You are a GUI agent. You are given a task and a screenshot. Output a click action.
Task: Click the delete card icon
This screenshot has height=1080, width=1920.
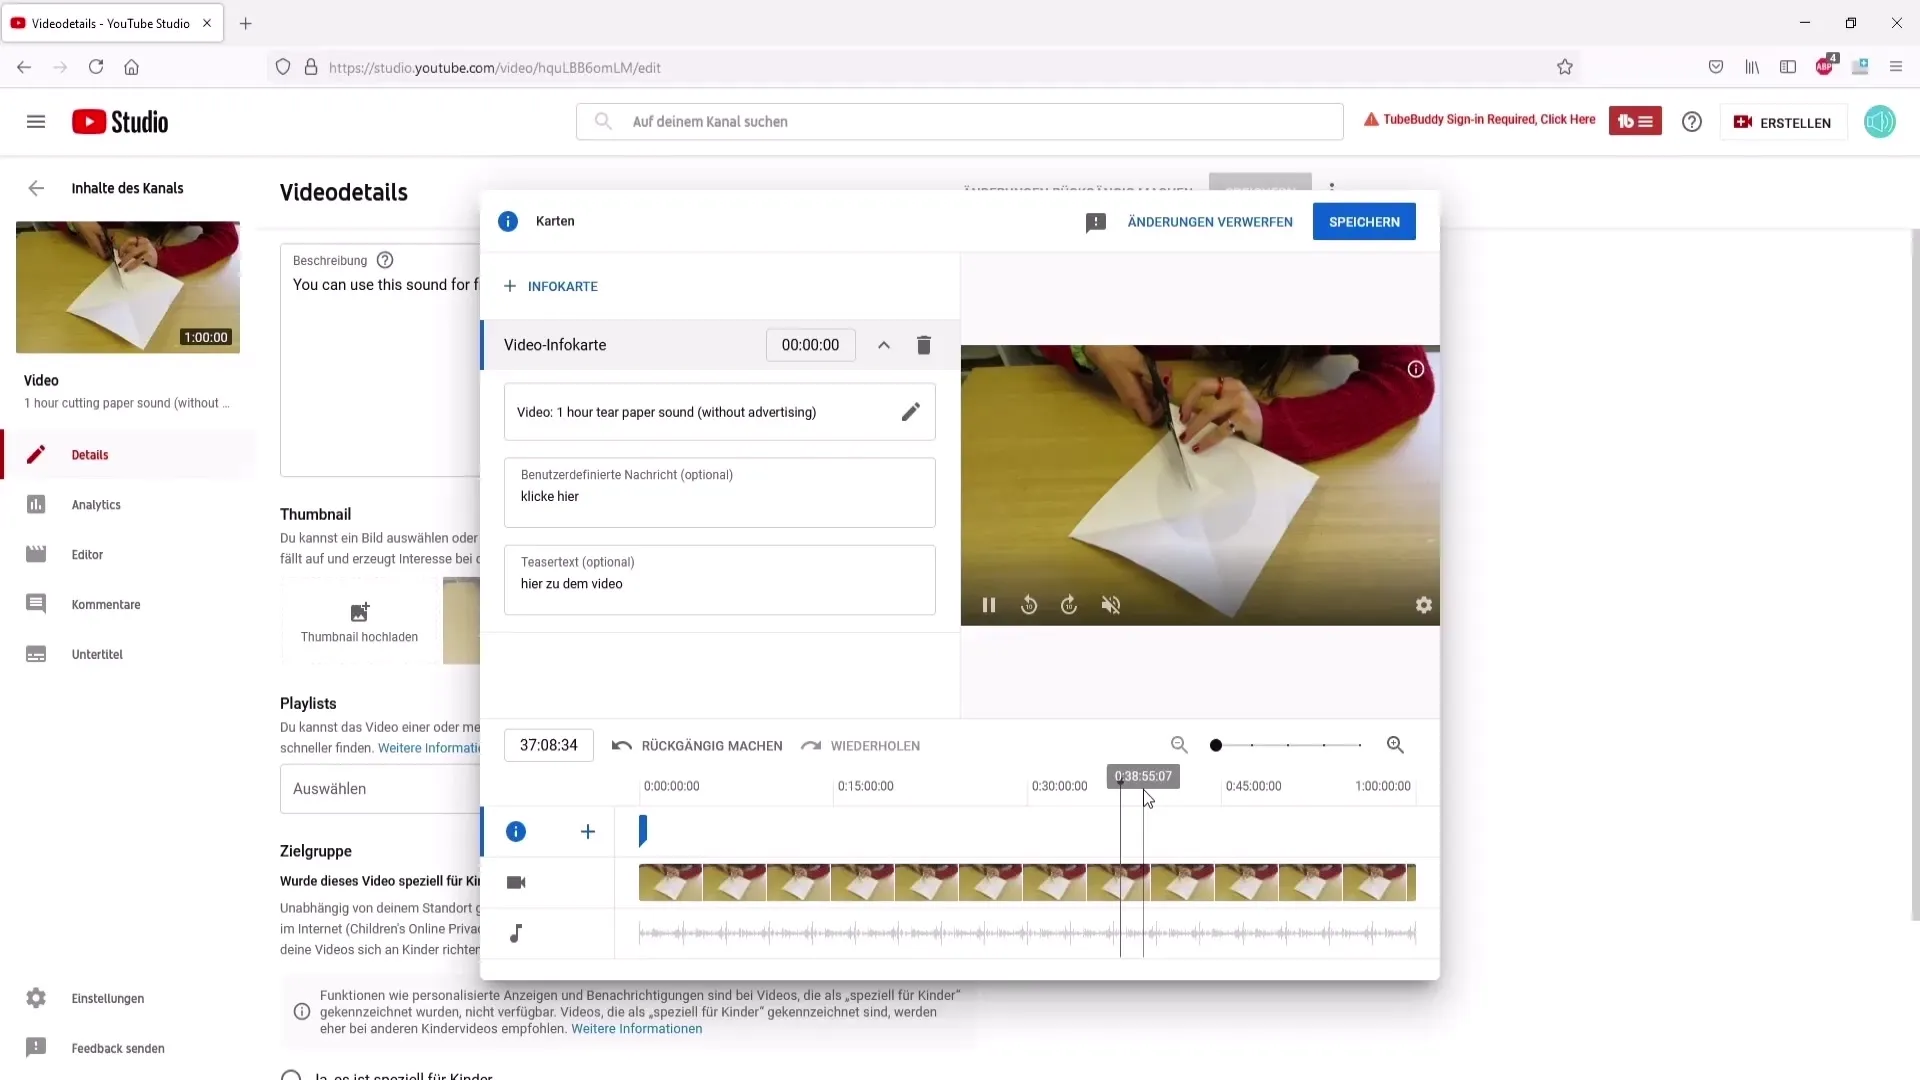click(924, 345)
